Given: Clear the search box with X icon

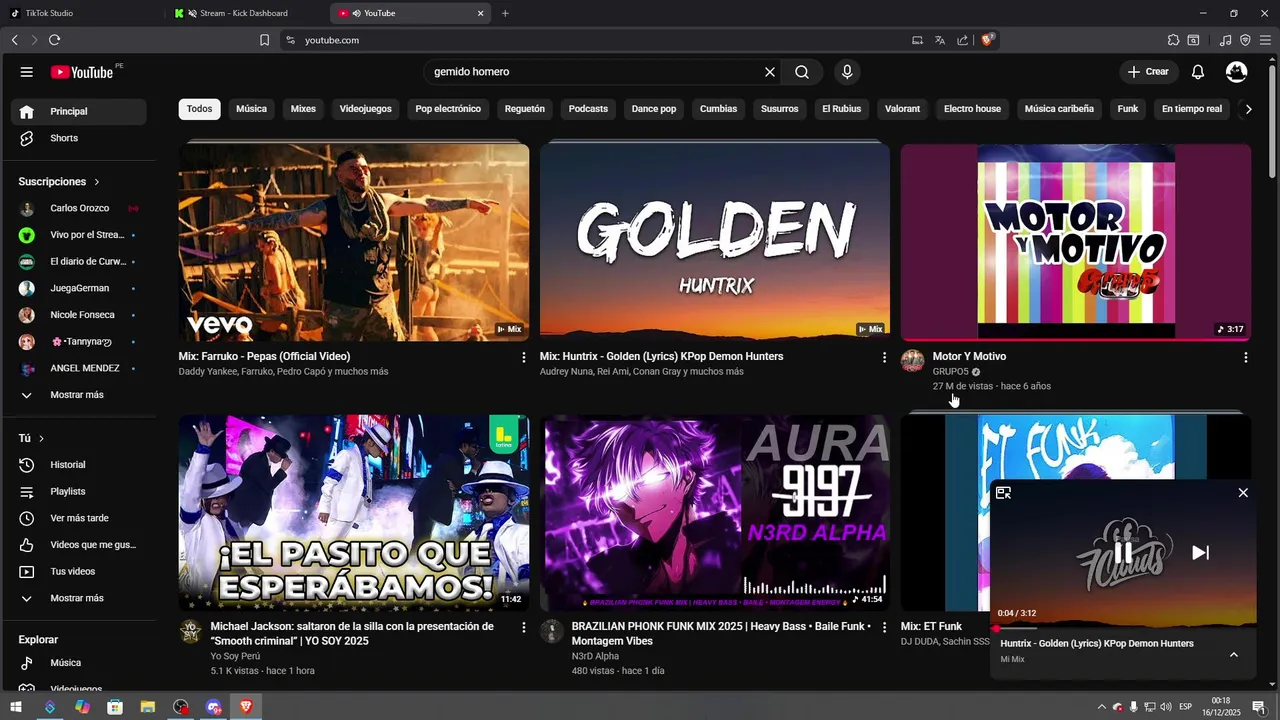Looking at the screenshot, I should click(x=770, y=72).
